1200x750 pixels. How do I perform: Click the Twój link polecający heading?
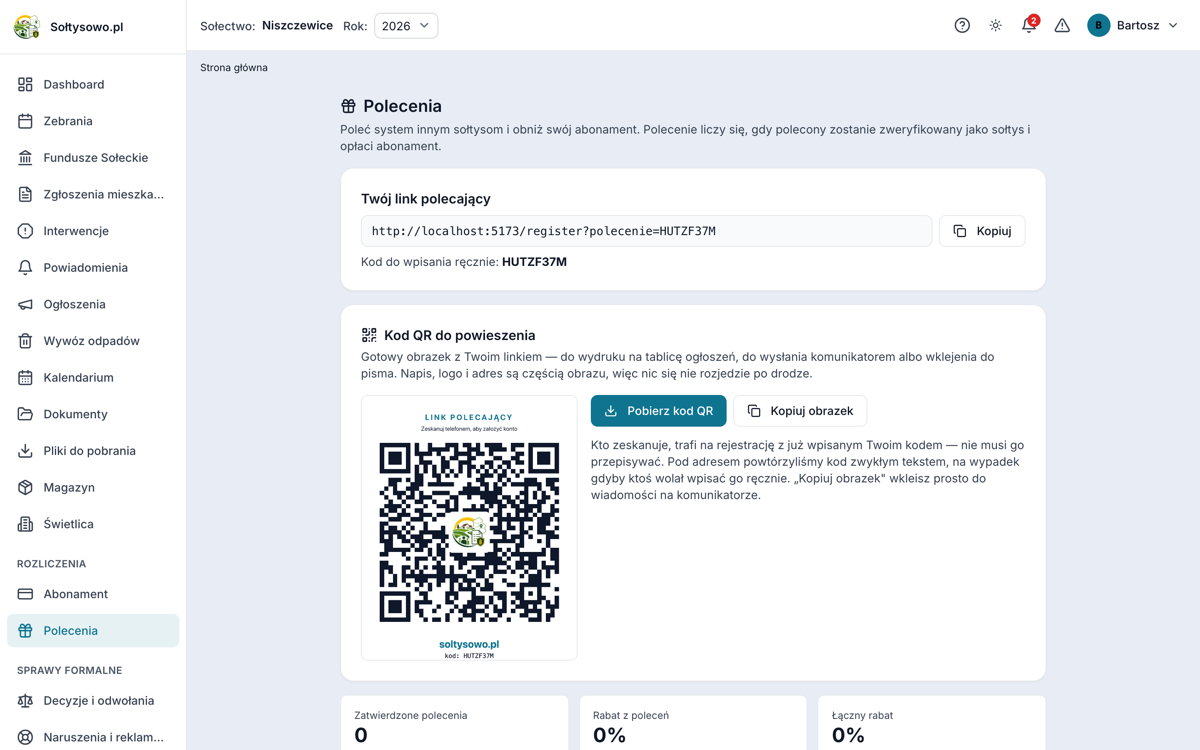pos(426,199)
